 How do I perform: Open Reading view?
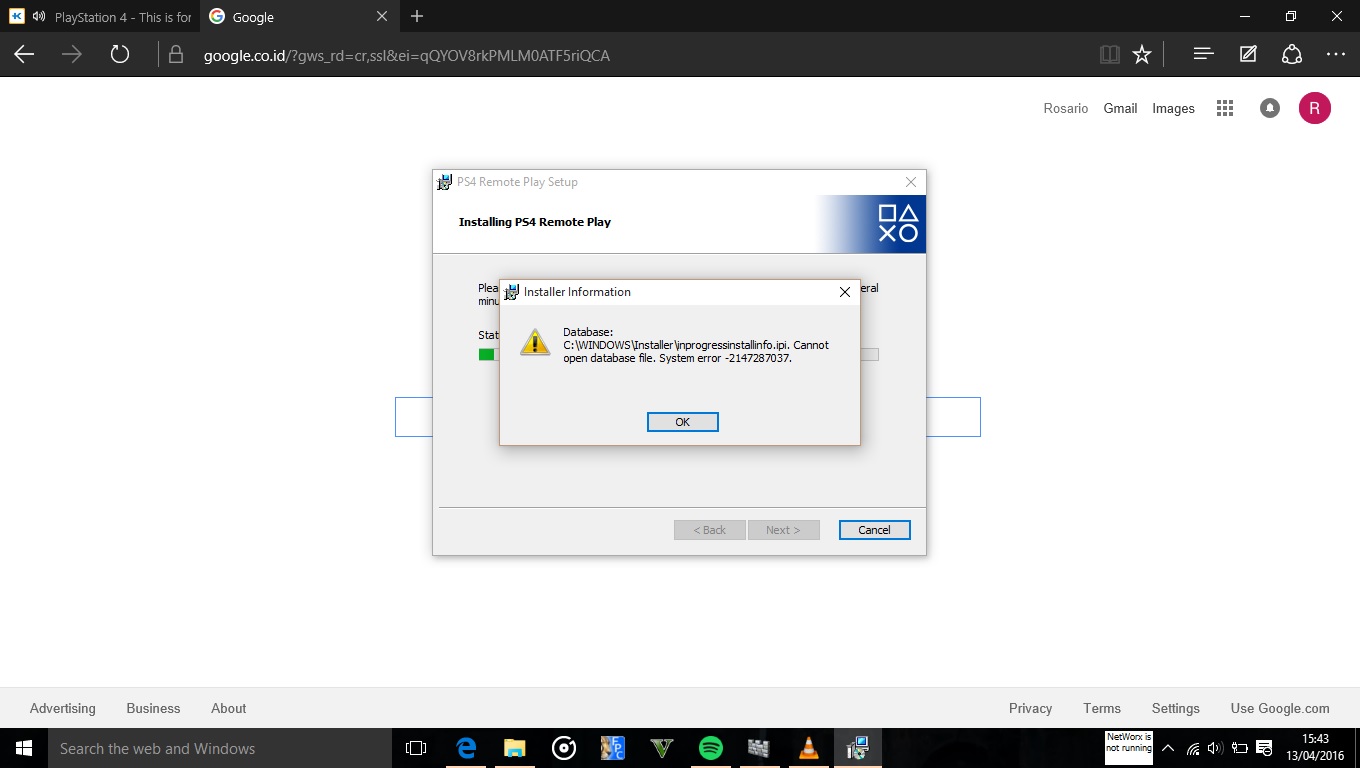(1109, 55)
